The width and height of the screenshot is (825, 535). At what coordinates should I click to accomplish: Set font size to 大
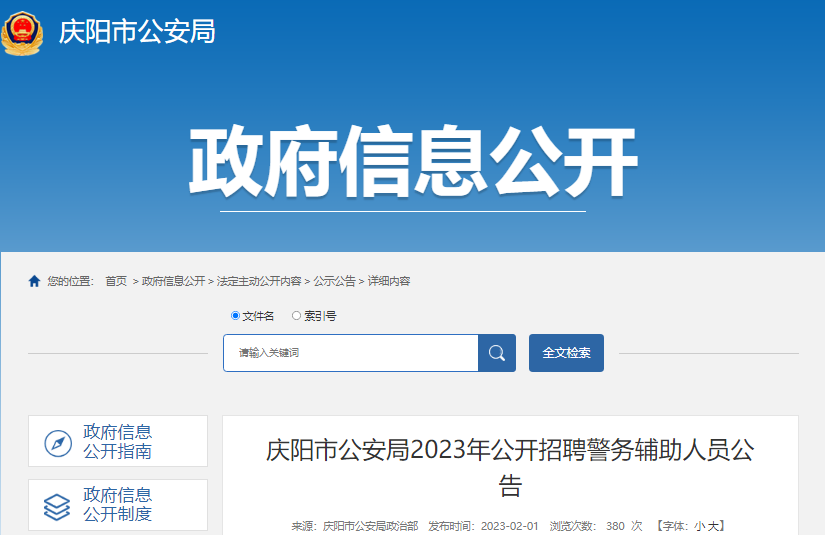[712, 526]
